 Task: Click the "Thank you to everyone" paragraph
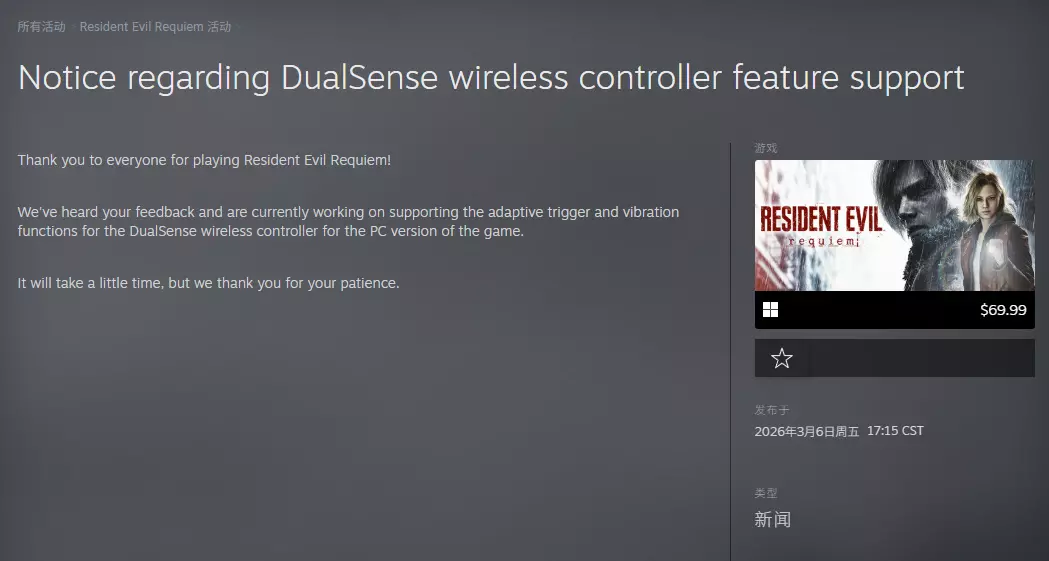(x=204, y=160)
